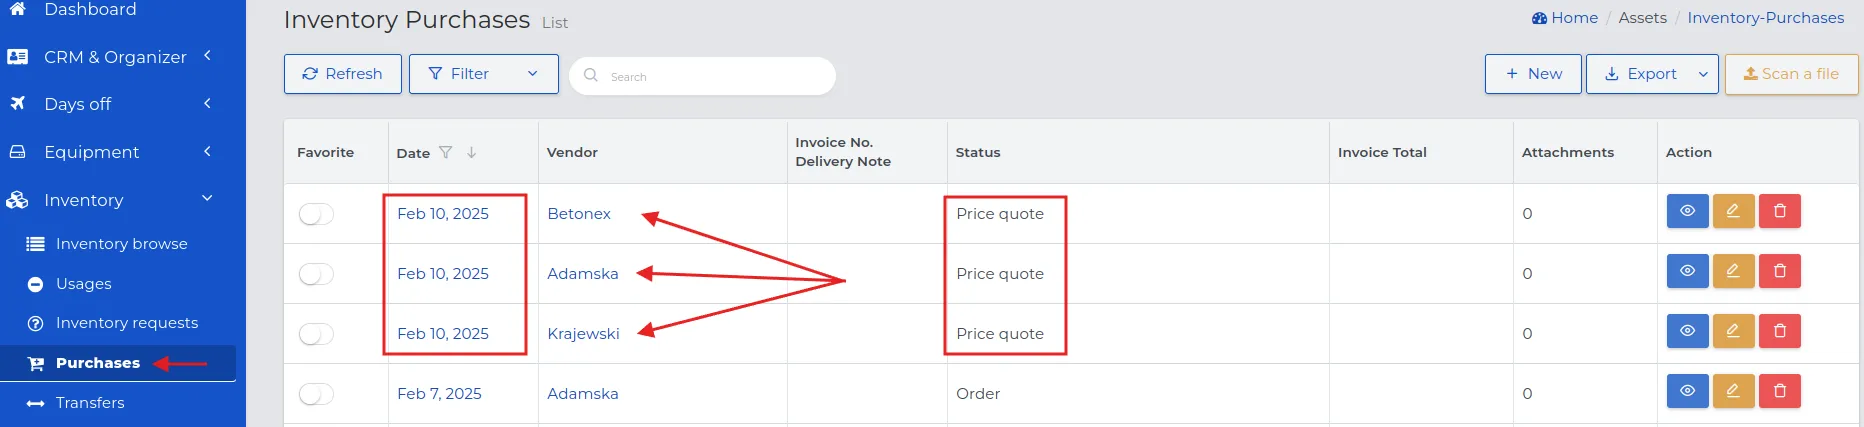1864x427 pixels.
Task: Focus the Search input field
Action: pos(702,76)
